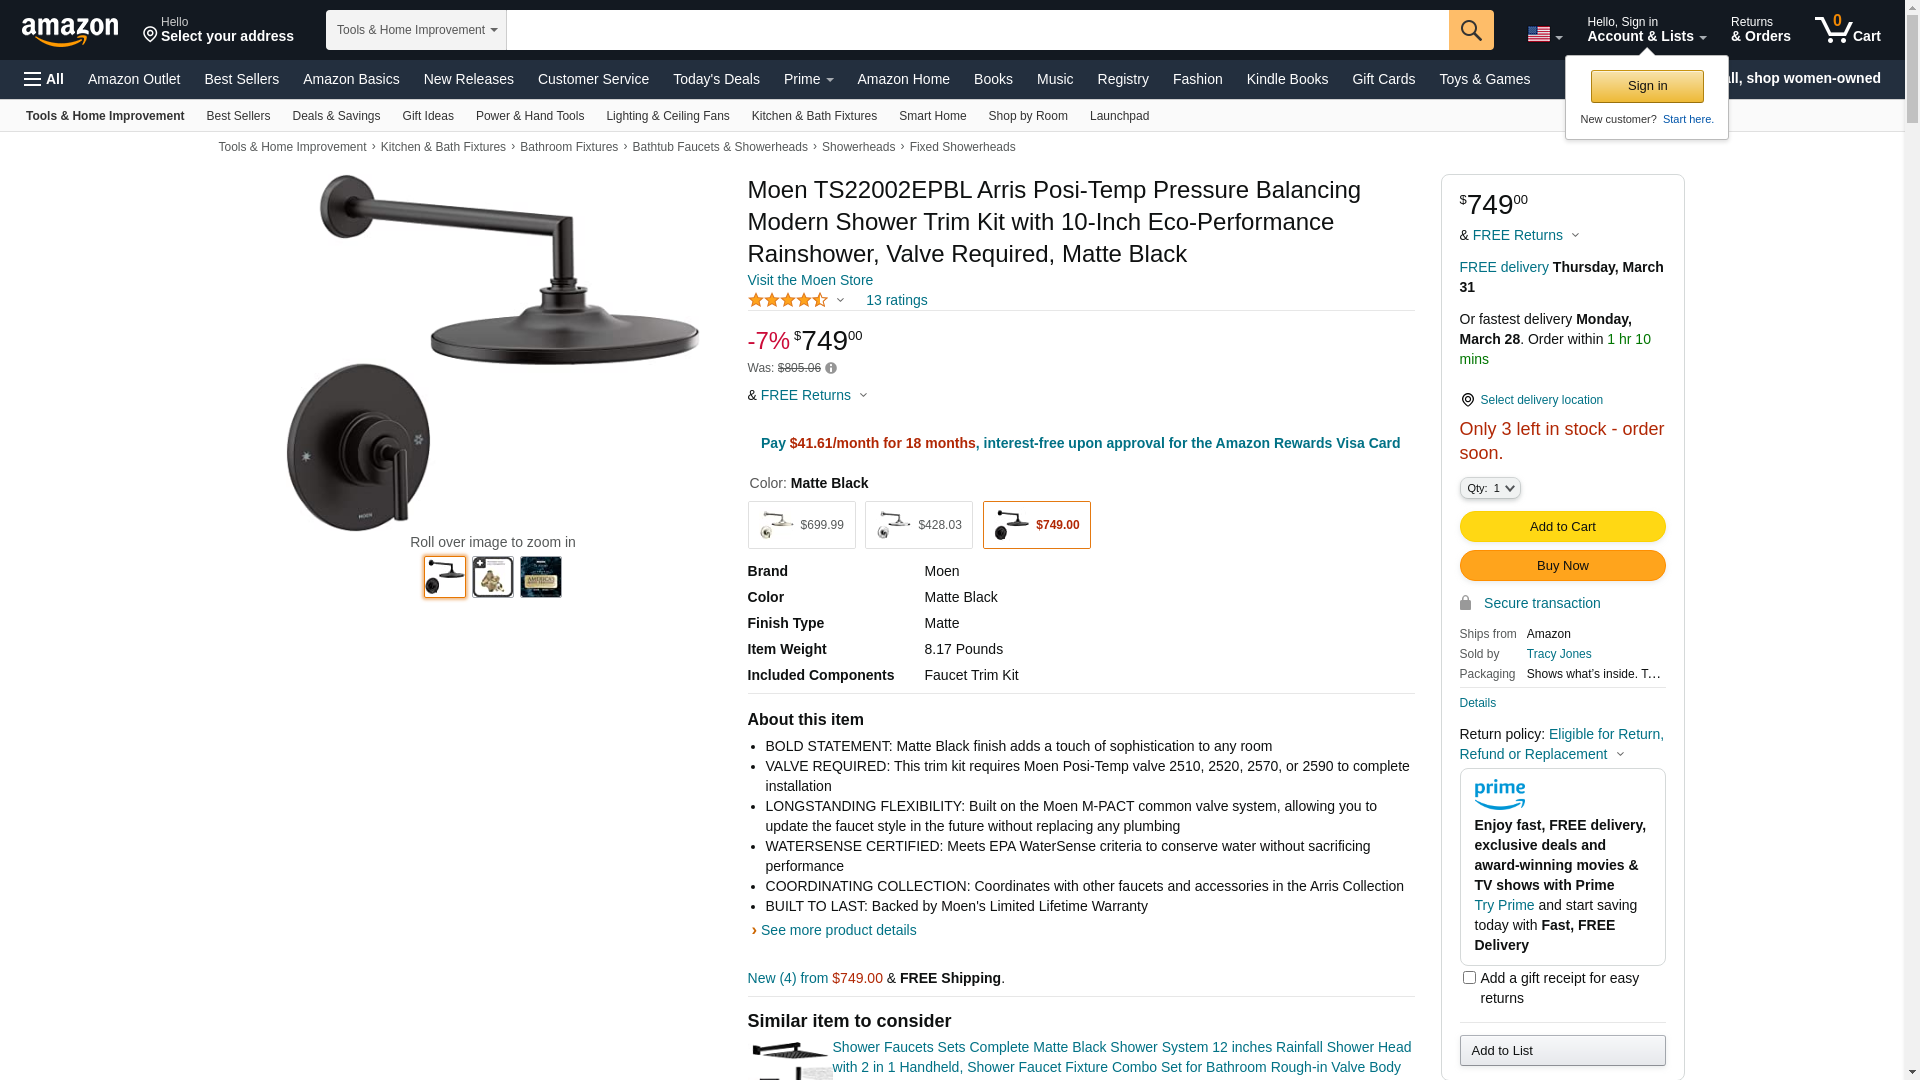Open the Smart Home subnav tab
Screen dimensions: 1920x1080
[933, 116]
